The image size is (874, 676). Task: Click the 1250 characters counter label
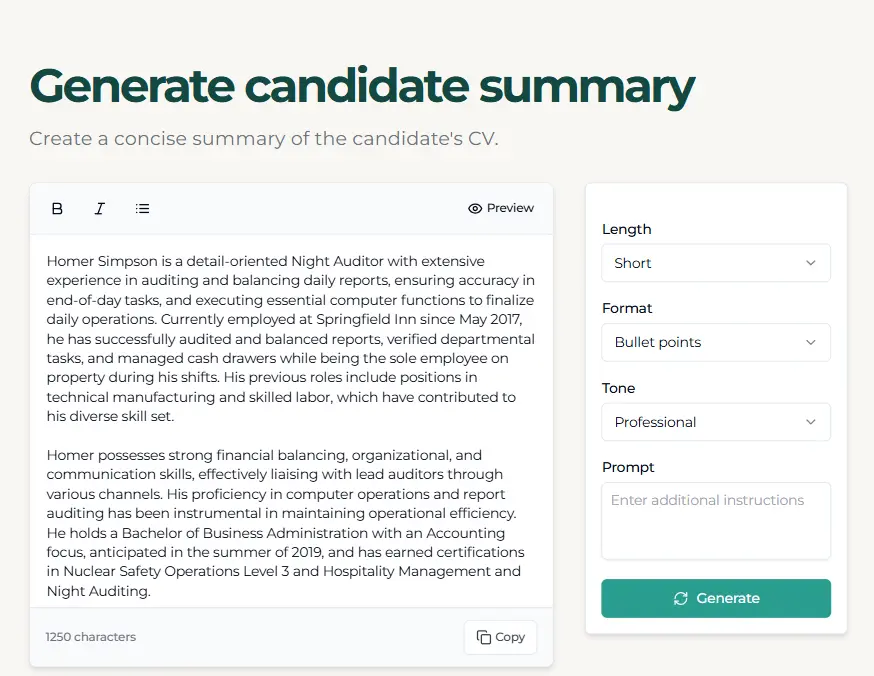pyautogui.click(x=90, y=637)
